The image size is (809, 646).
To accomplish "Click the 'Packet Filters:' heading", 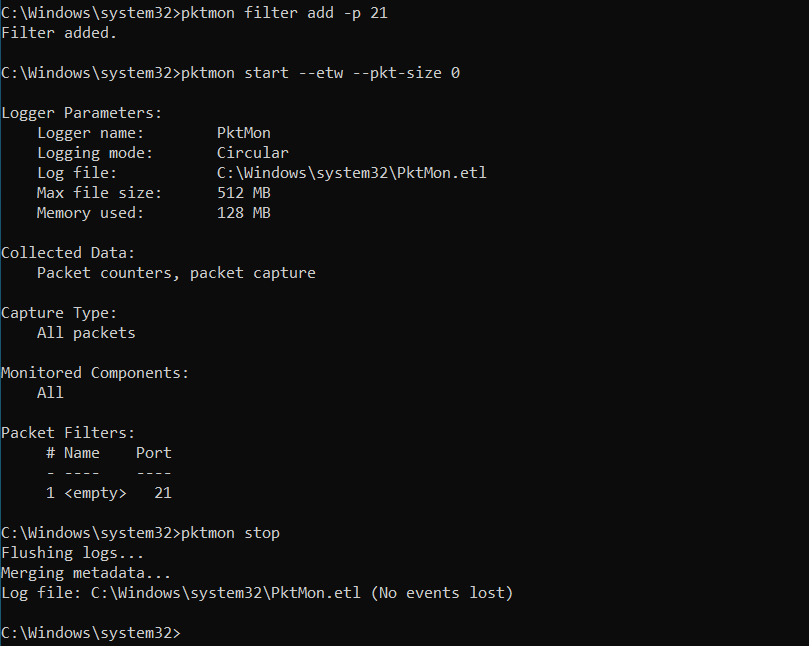I will [x=68, y=432].
